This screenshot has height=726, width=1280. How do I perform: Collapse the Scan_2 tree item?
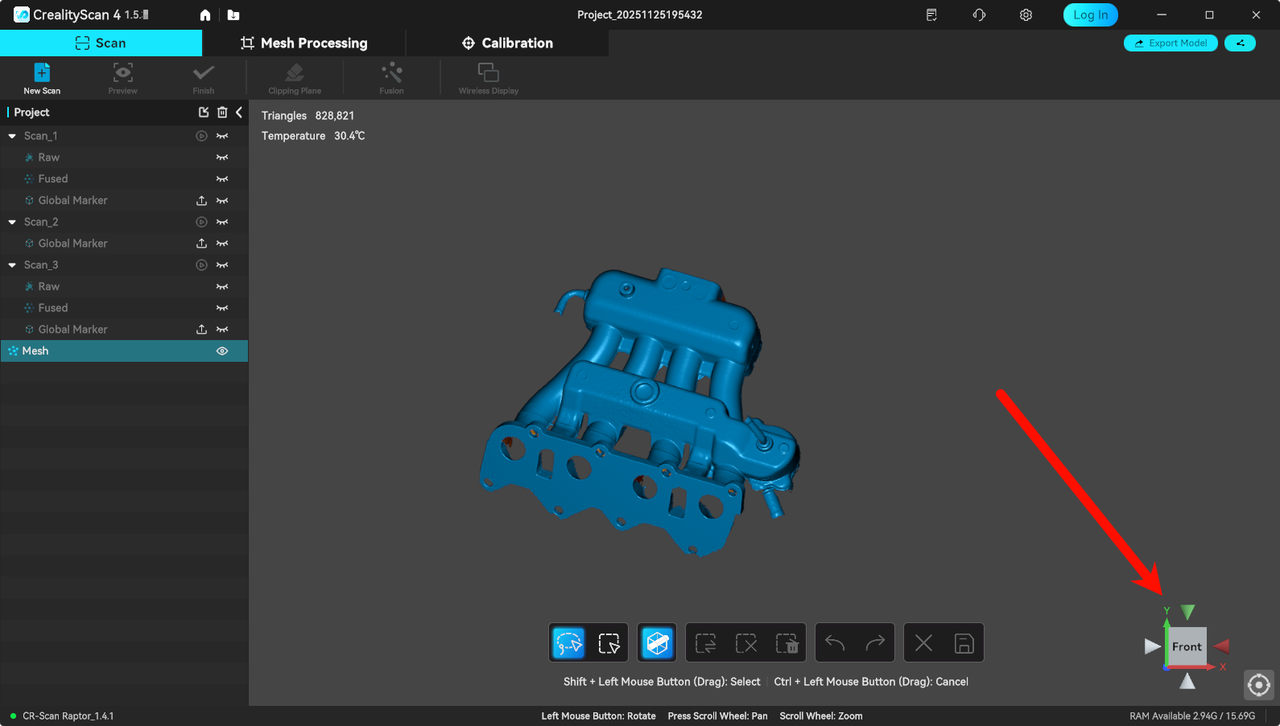(x=10, y=221)
